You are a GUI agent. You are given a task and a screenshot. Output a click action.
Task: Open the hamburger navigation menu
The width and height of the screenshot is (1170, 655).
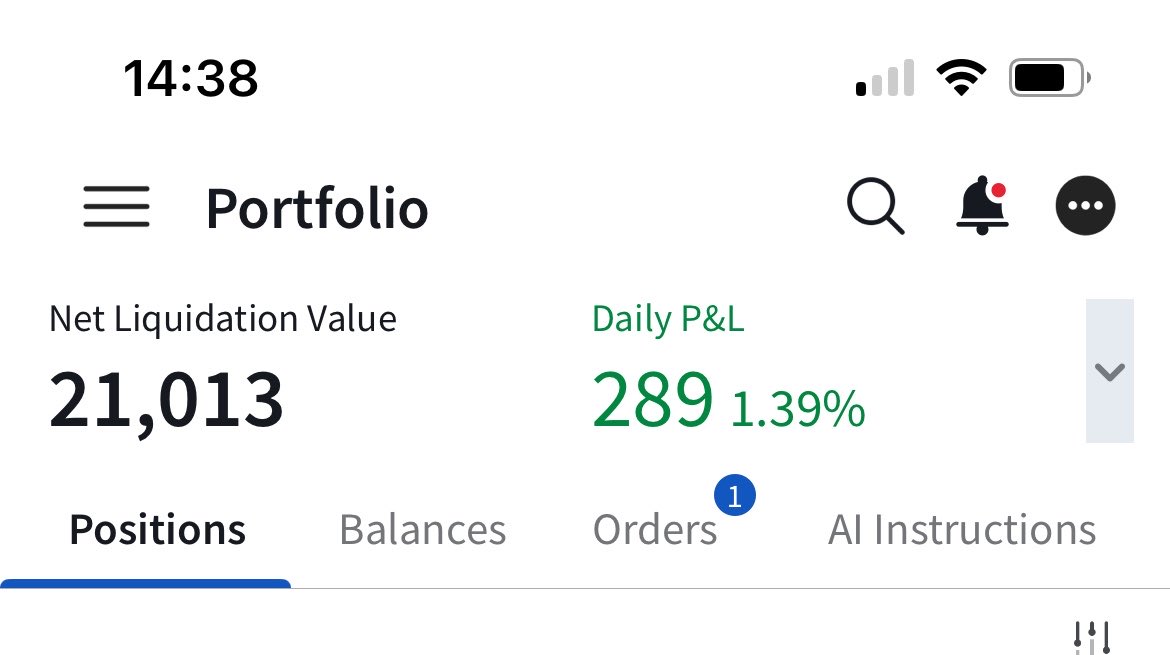116,207
